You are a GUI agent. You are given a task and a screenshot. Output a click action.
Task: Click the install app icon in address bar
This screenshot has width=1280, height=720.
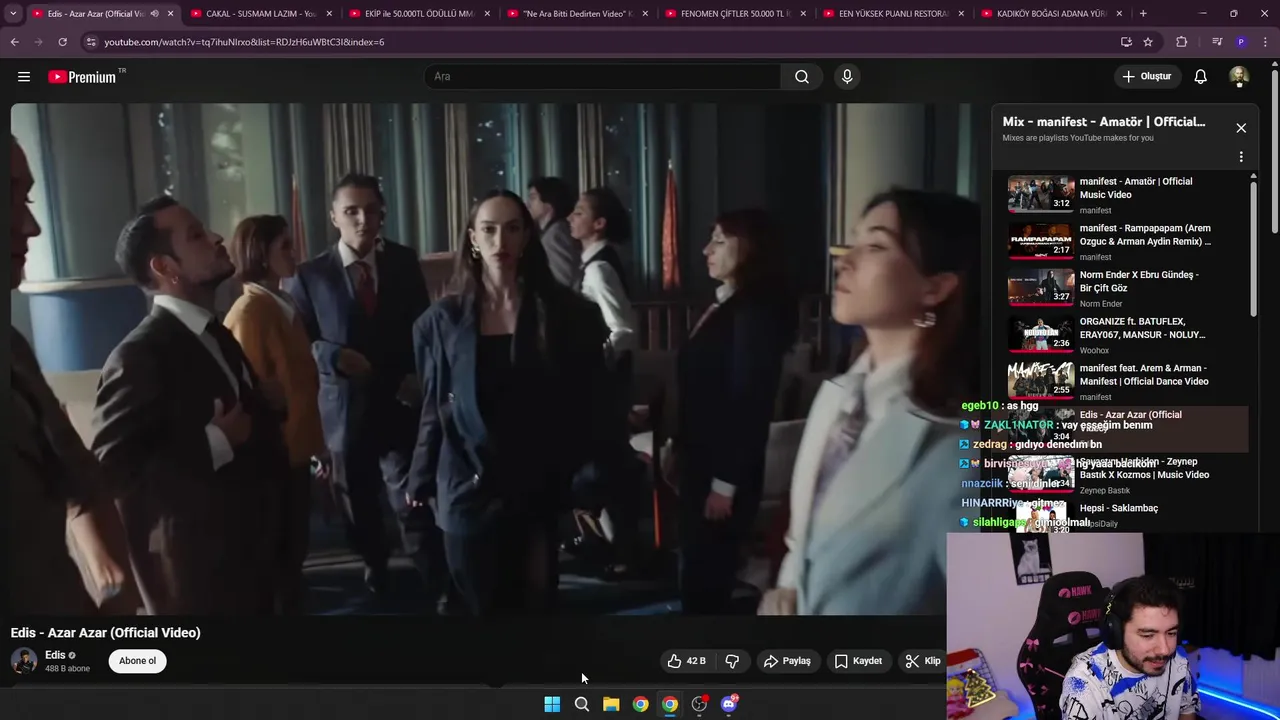point(1126,42)
